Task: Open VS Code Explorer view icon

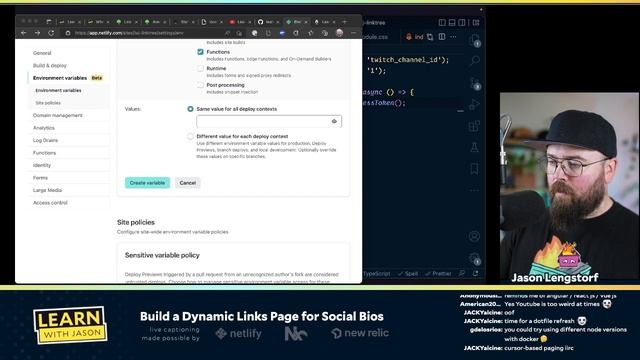Action: coord(474,40)
